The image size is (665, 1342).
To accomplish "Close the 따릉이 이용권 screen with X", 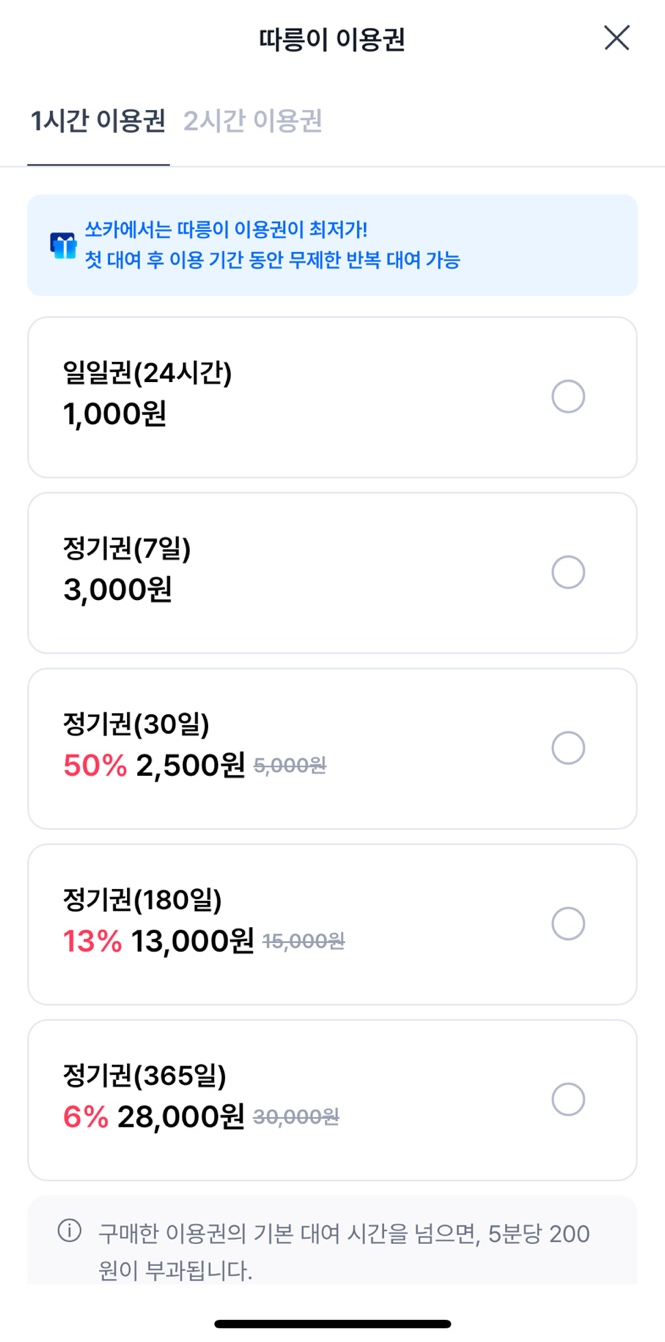I will pos(616,38).
